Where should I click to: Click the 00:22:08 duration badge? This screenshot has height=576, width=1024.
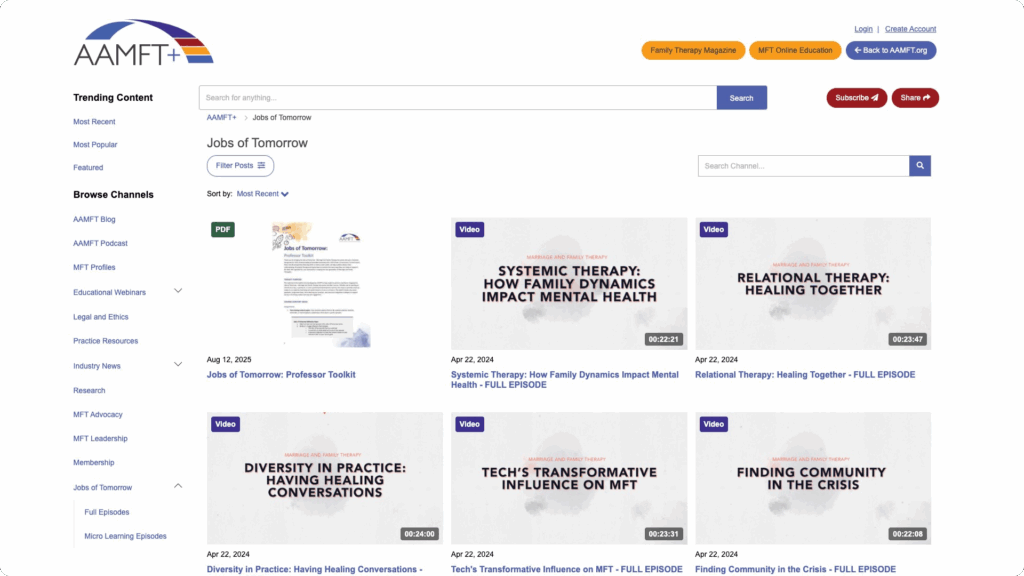coord(908,534)
